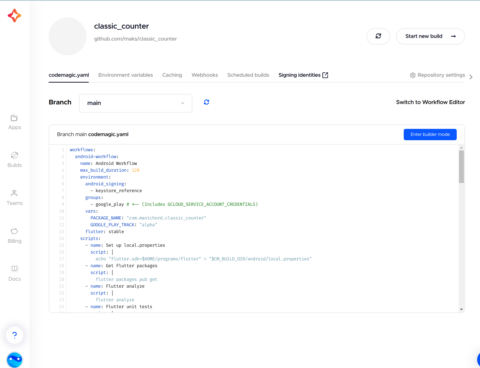Click the 'scripts:' line
This screenshot has height=368, width=480.
pyautogui.click(x=90, y=238)
